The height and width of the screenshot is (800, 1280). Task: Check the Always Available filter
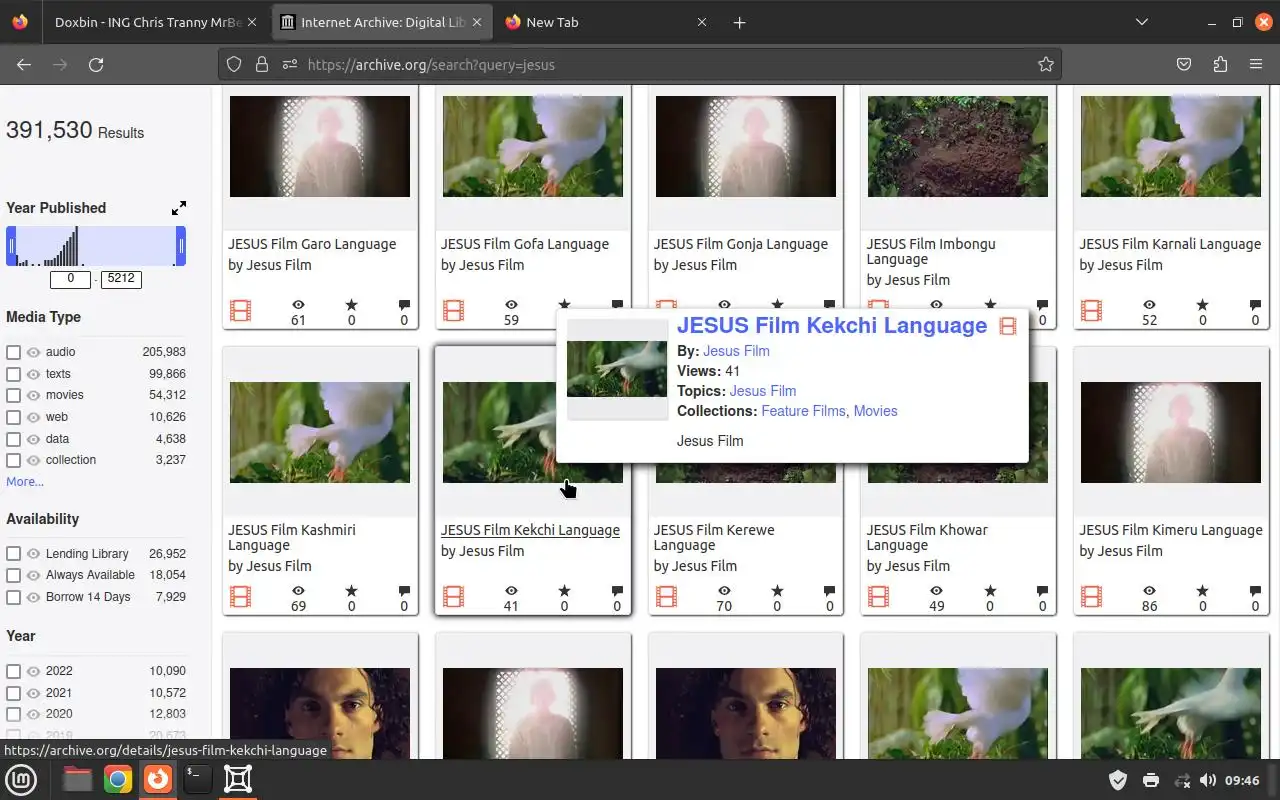coord(13,575)
